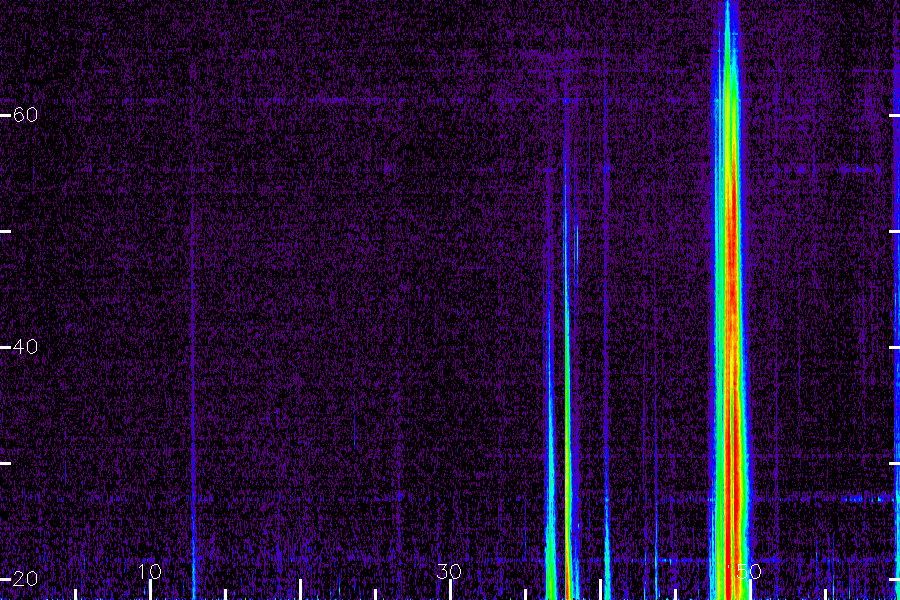The width and height of the screenshot is (900, 600).
Task: Click the "10" horizontal axis label
Action: coord(150,572)
